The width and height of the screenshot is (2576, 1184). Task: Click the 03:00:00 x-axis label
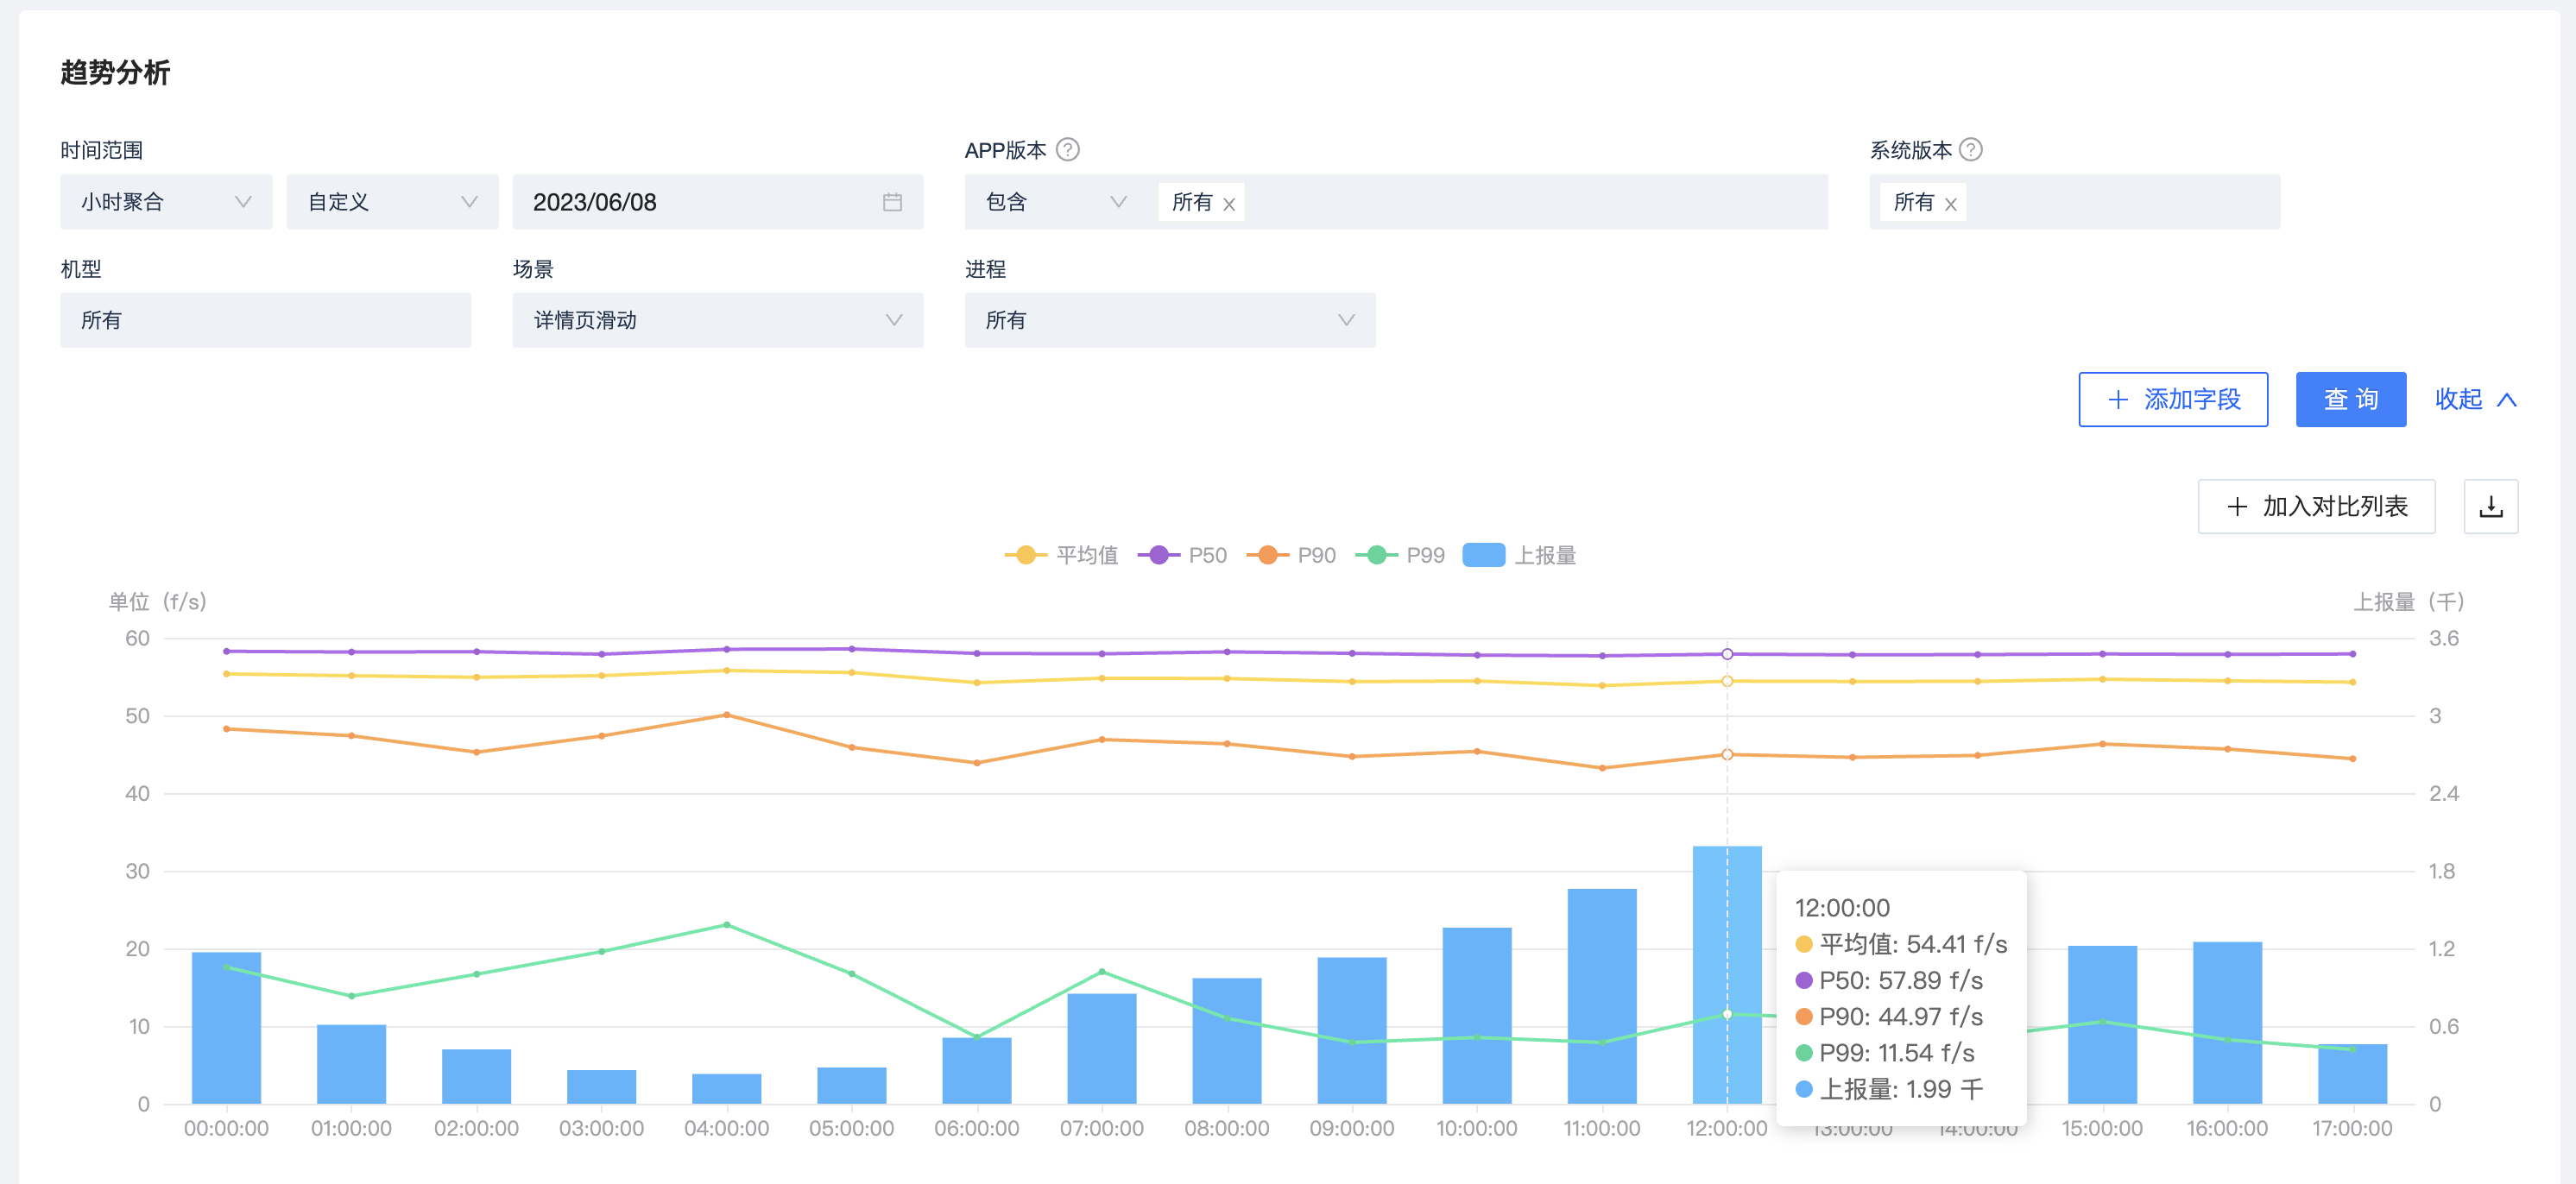[601, 1129]
